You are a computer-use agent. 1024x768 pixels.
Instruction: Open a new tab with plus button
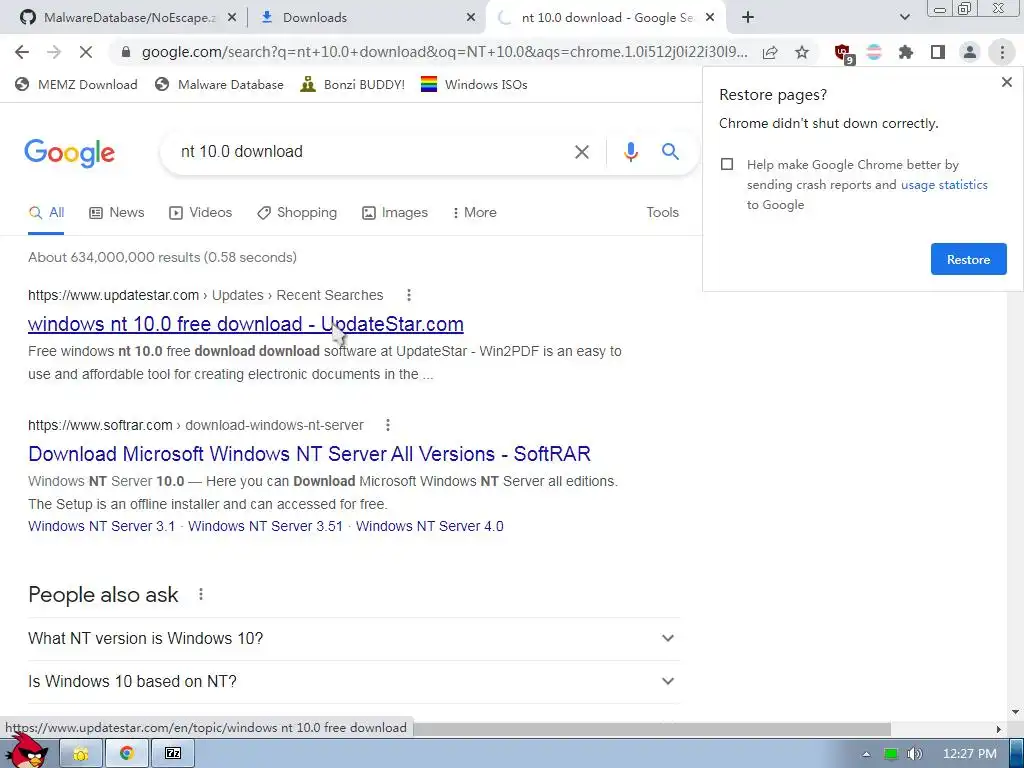pos(748,18)
